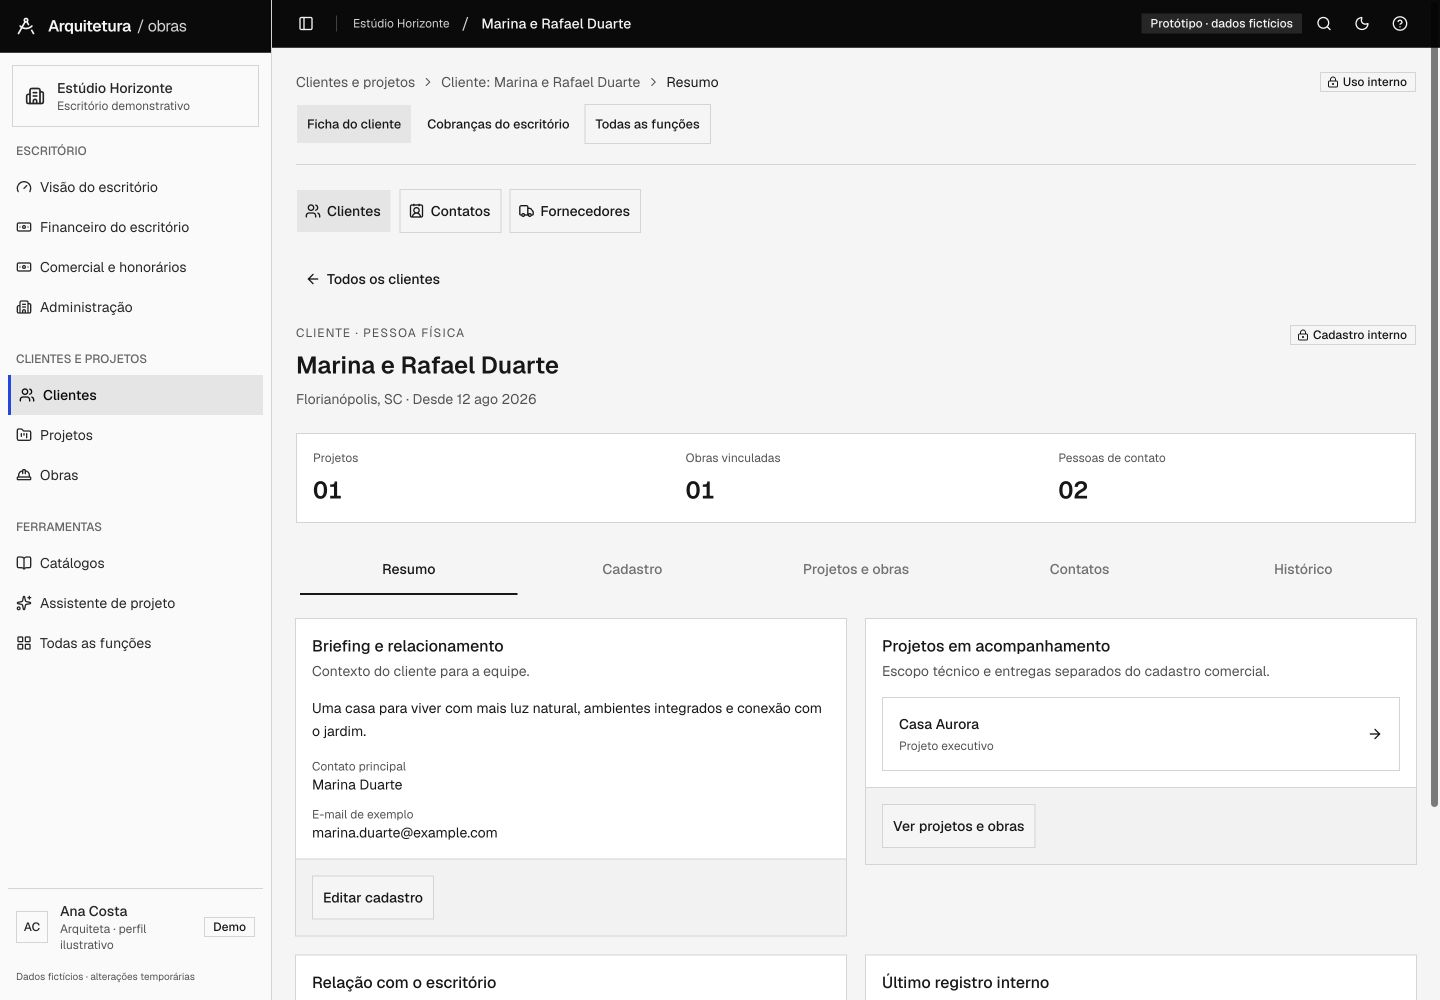Click Marina Duarte contact name
Screen dimensions: 1440x1000
pos(357,785)
